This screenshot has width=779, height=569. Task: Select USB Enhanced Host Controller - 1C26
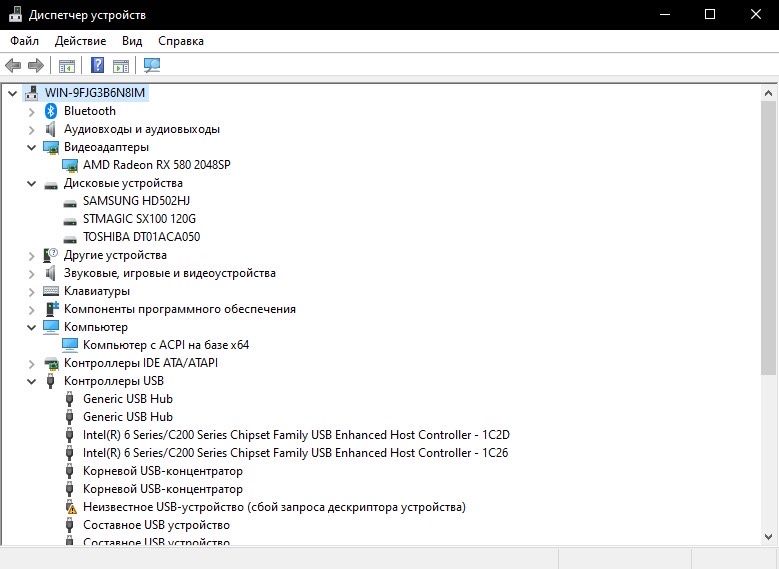[x=296, y=453]
